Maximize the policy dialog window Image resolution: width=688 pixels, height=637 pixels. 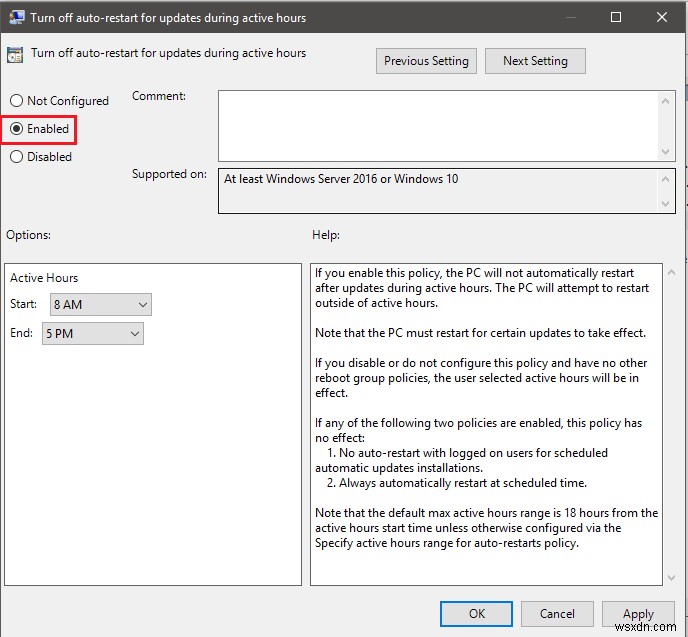pyautogui.click(x=616, y=17)
